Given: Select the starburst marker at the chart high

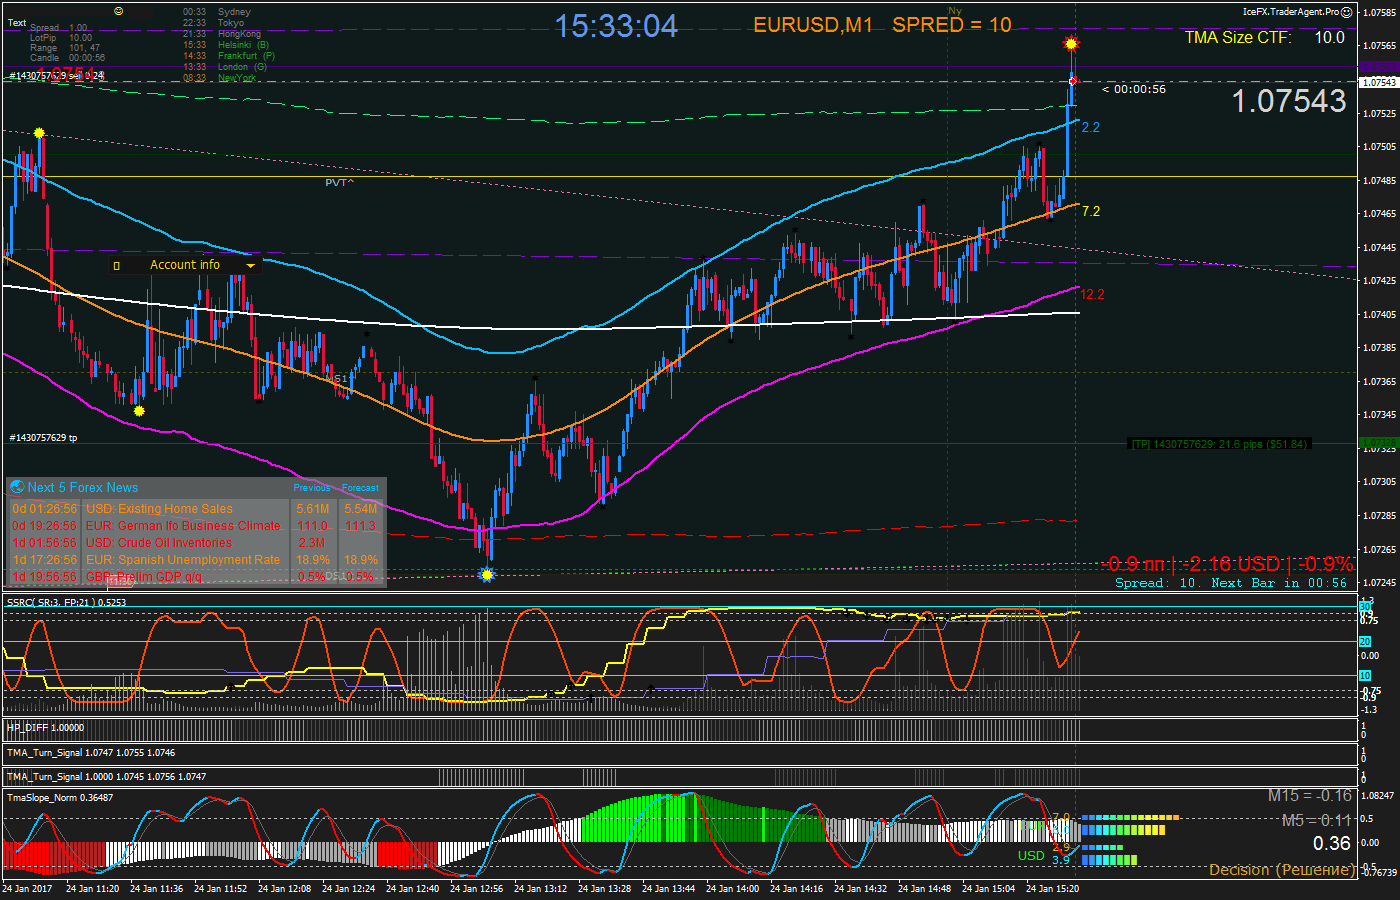Looking at the screenshot, I should coord(1071,44).
